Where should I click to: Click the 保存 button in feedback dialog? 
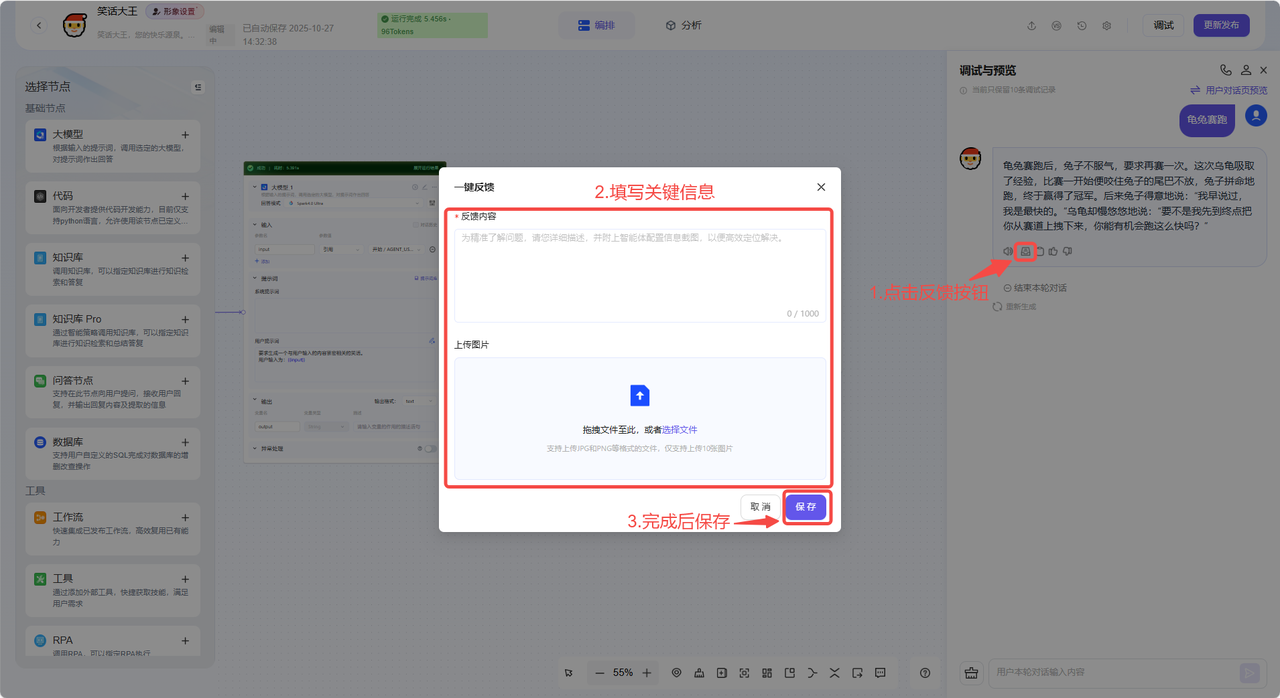click(x=805, y=507)
